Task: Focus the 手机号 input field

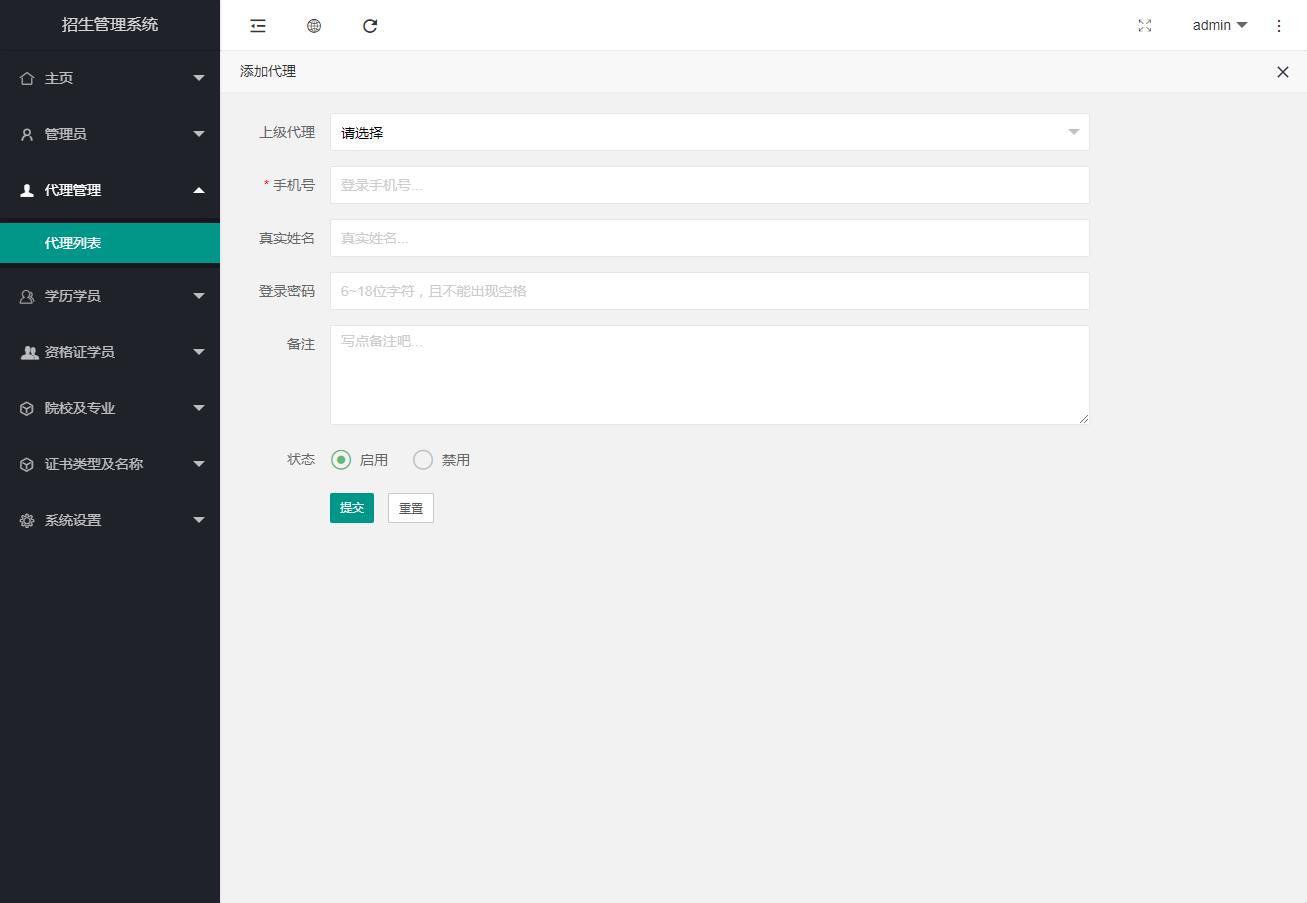Action: click(x=709, y=185)
